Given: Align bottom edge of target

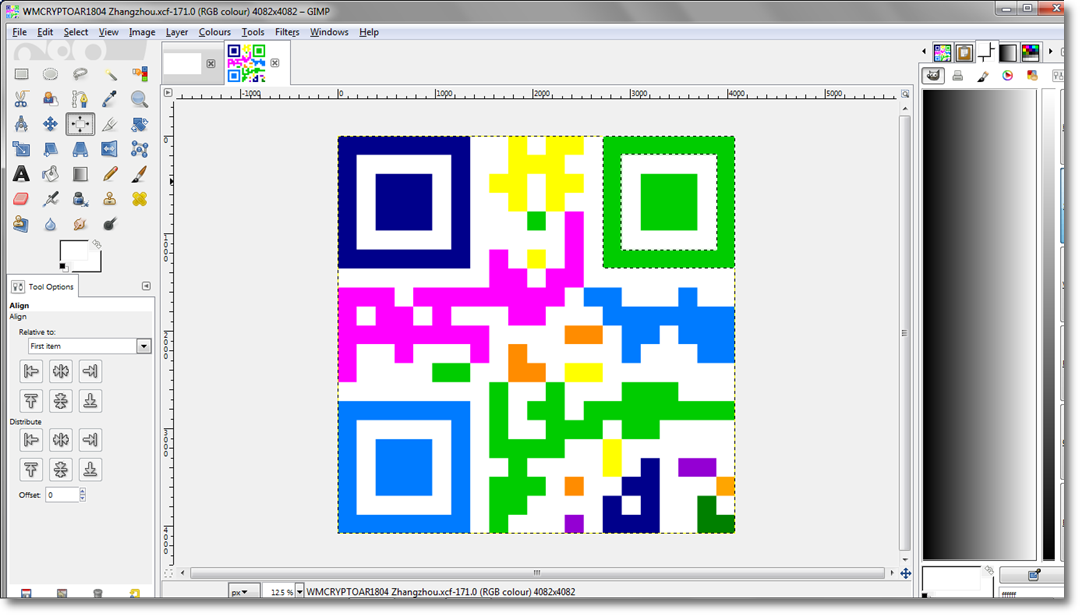Looking at the screenshot, I should [90, 401].
